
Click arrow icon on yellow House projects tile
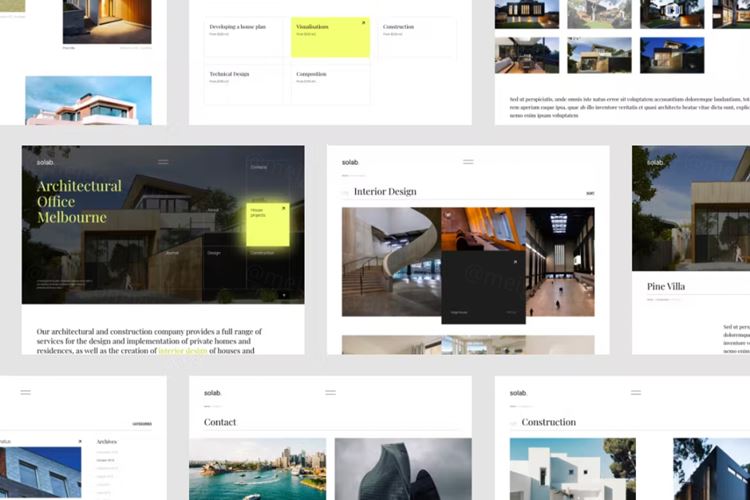click(283, 209)
